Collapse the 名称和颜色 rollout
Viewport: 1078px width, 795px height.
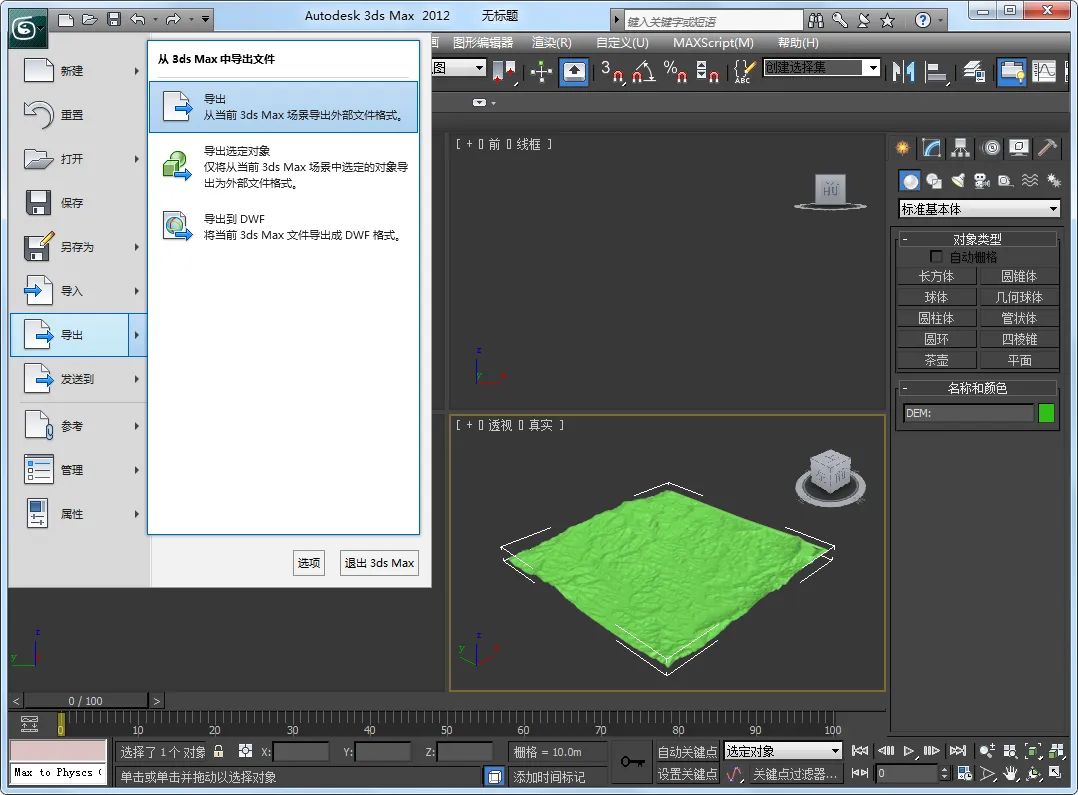(x=977, y=388)
